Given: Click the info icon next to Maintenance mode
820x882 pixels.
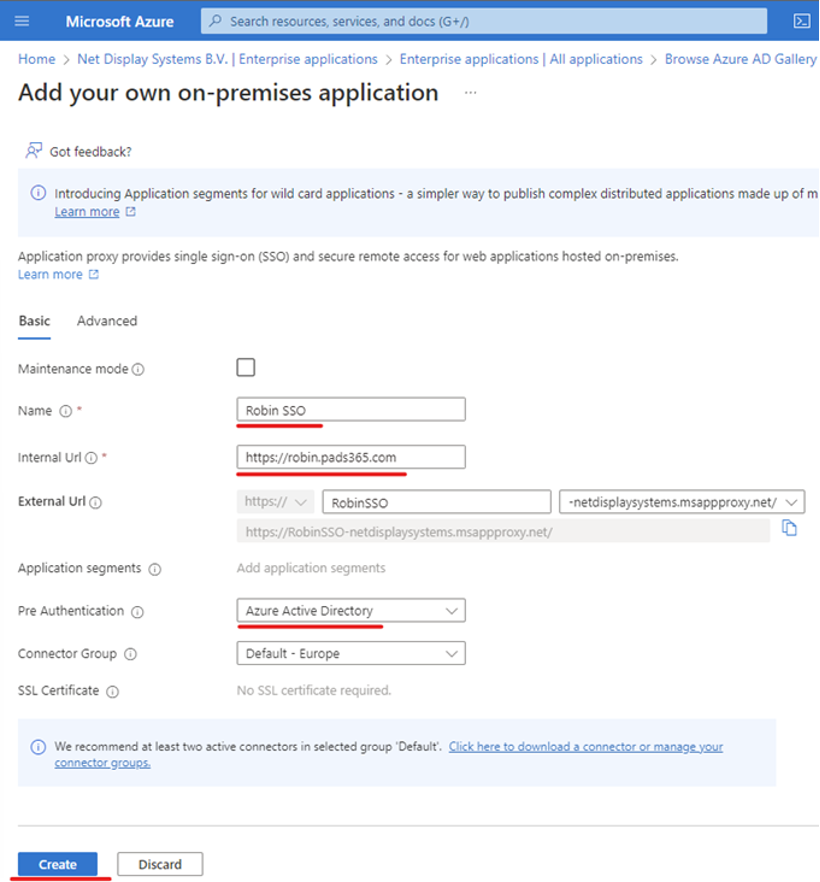Looking at the screenshot, I should tap(138, 370).
